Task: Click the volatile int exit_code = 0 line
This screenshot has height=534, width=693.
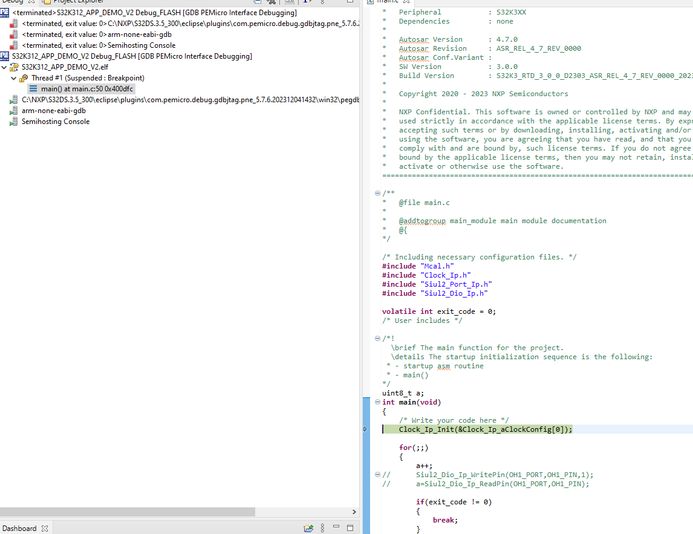Action: point(439,311)
